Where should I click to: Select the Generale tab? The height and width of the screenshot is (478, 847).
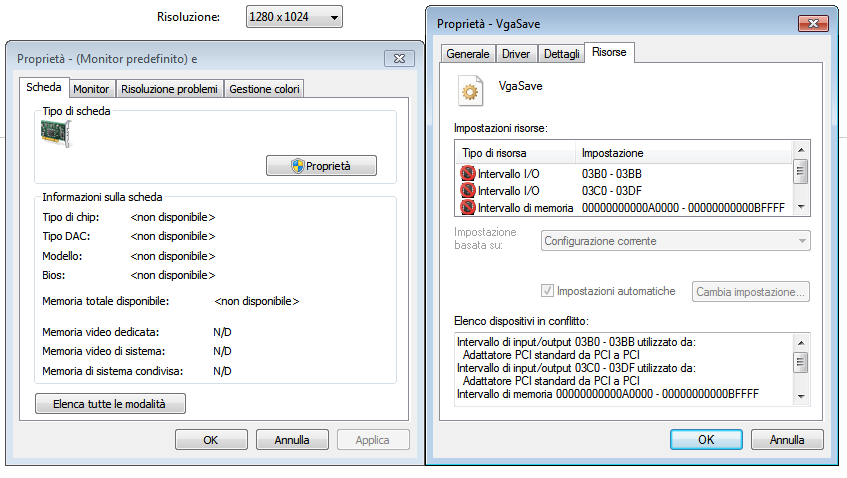click(468, 54)
